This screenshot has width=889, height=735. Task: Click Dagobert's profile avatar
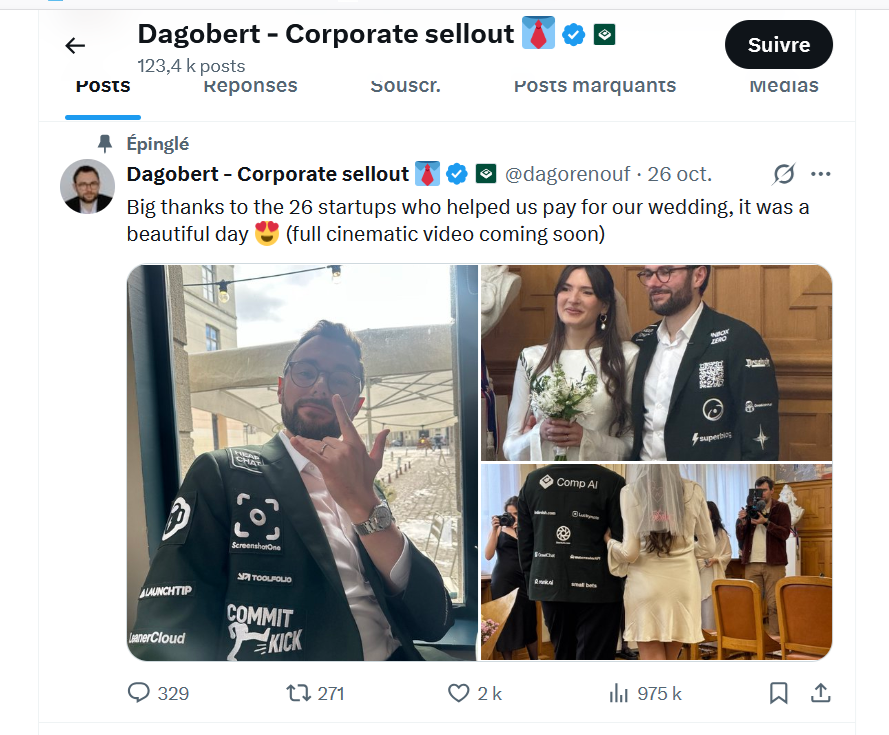pyautogui.click(x=88, y=186)
